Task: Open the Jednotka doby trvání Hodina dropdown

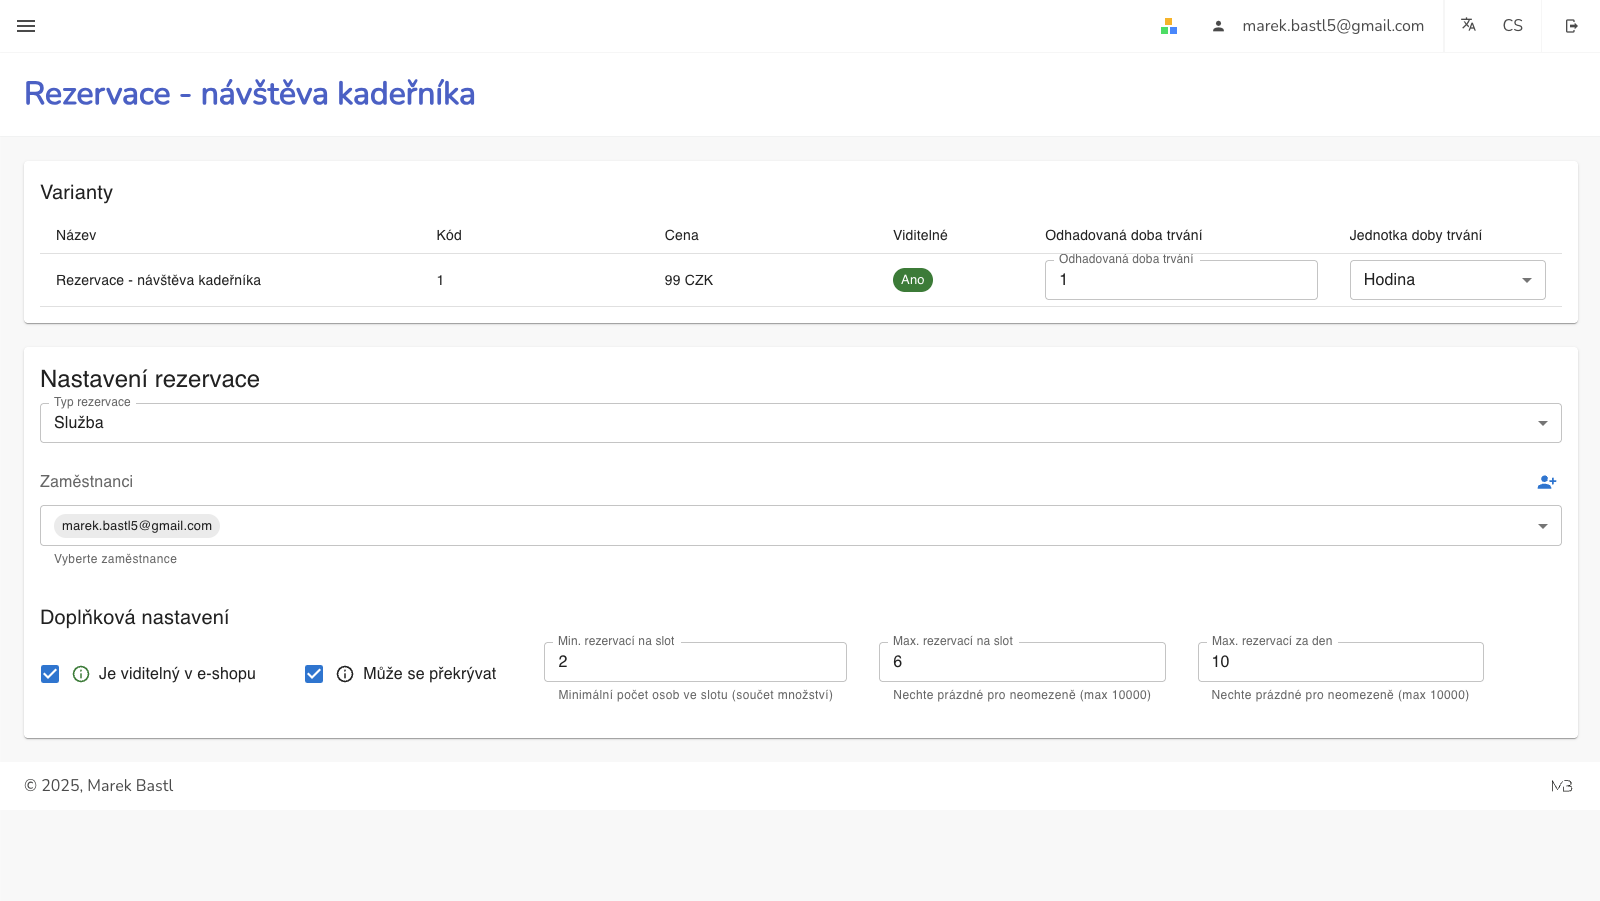Action: click(x=1446, y=280)
